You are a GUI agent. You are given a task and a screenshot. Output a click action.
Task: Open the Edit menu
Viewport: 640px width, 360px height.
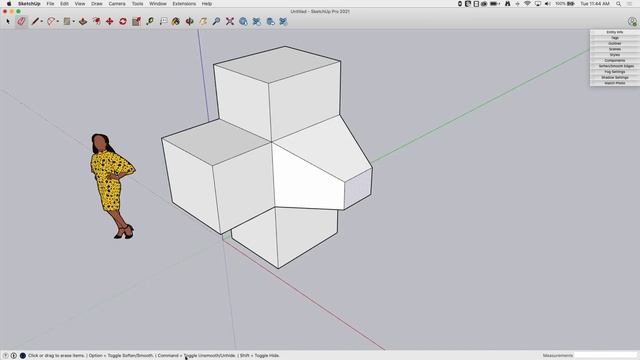64,4
